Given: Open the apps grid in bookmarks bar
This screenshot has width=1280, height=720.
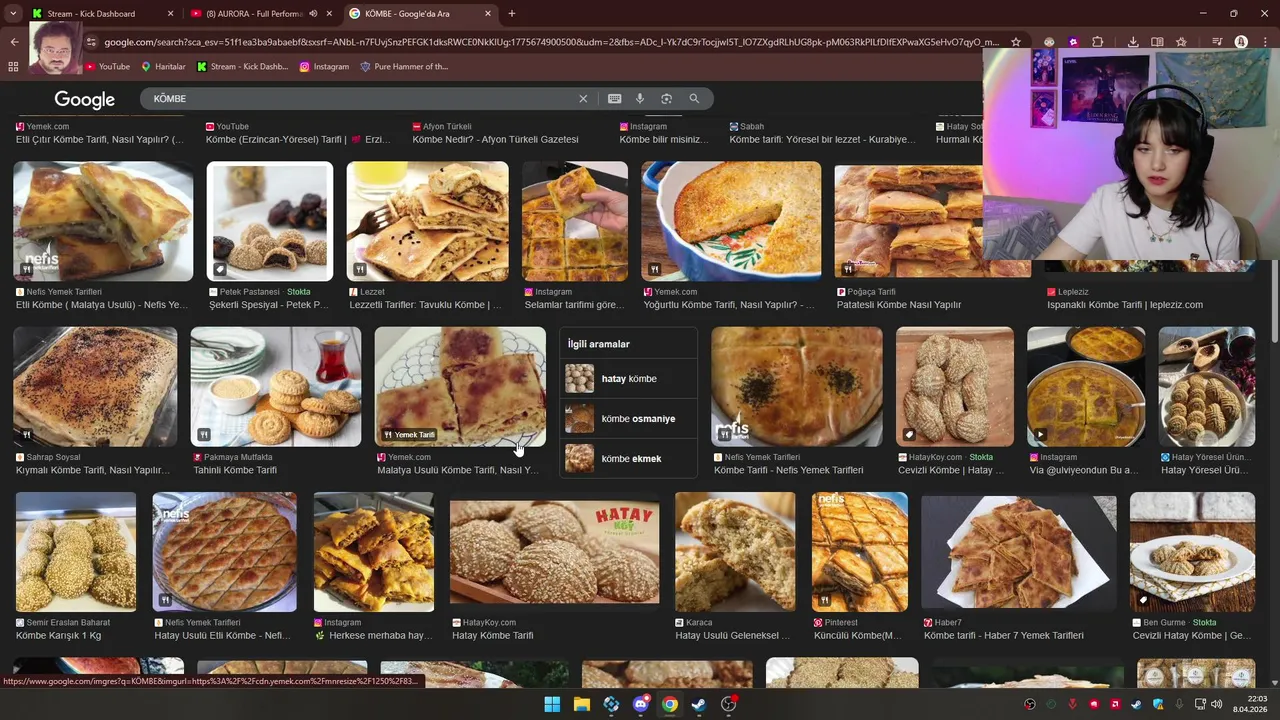Looking at the screenshot, I should (13, 67).
